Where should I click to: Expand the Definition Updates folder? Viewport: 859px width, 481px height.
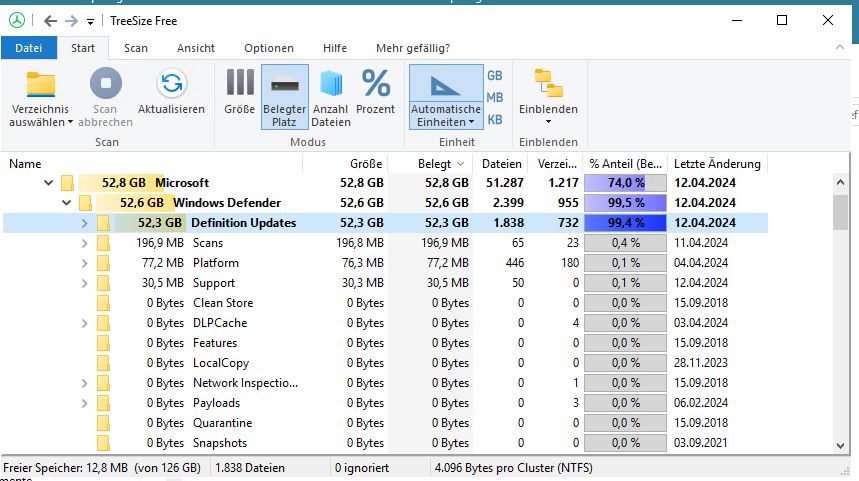coord(84,223)
